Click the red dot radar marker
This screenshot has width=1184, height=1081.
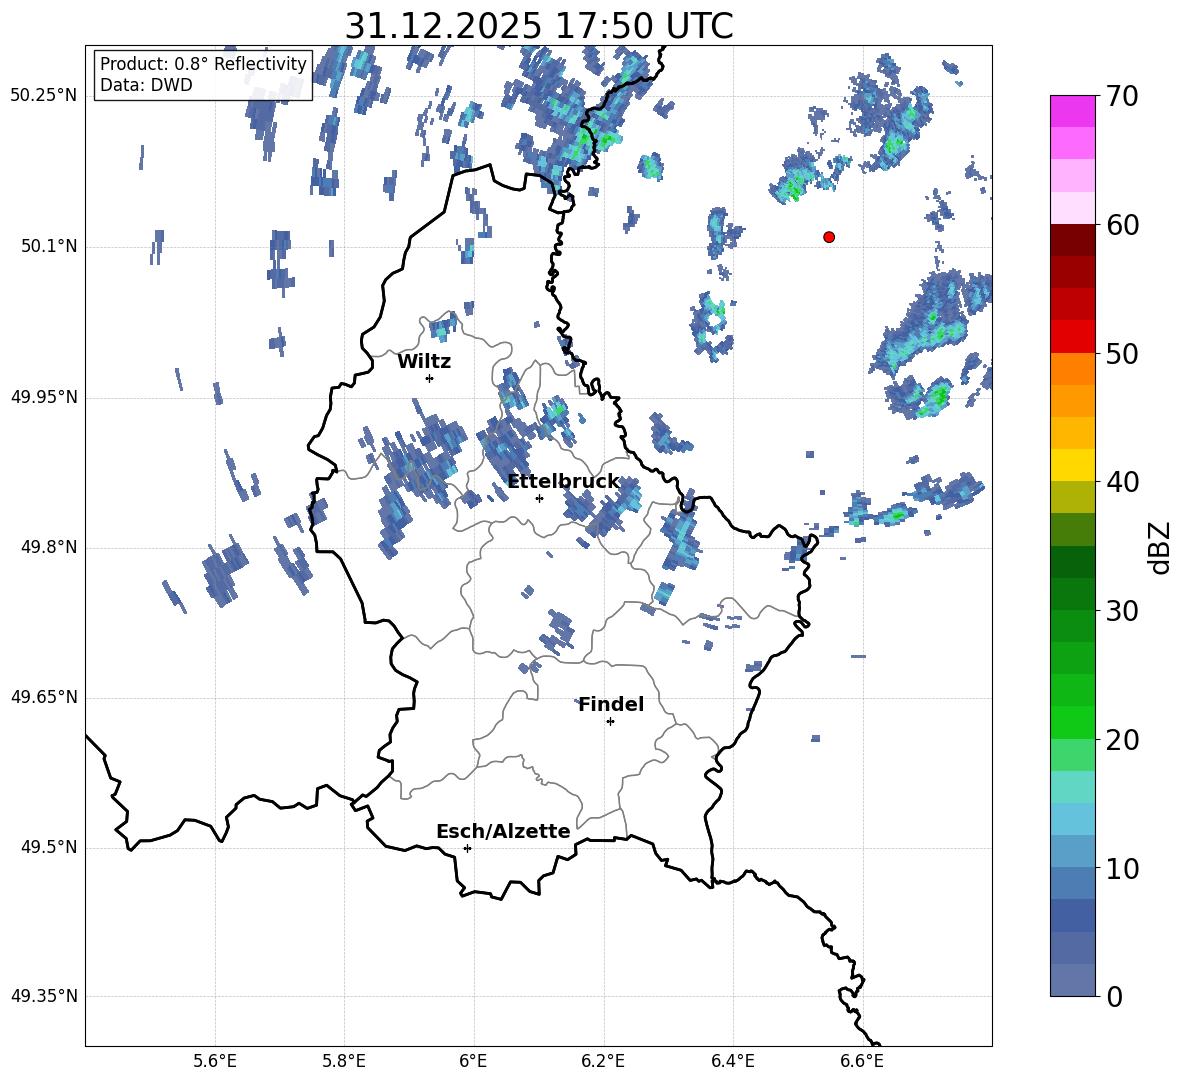829,237
